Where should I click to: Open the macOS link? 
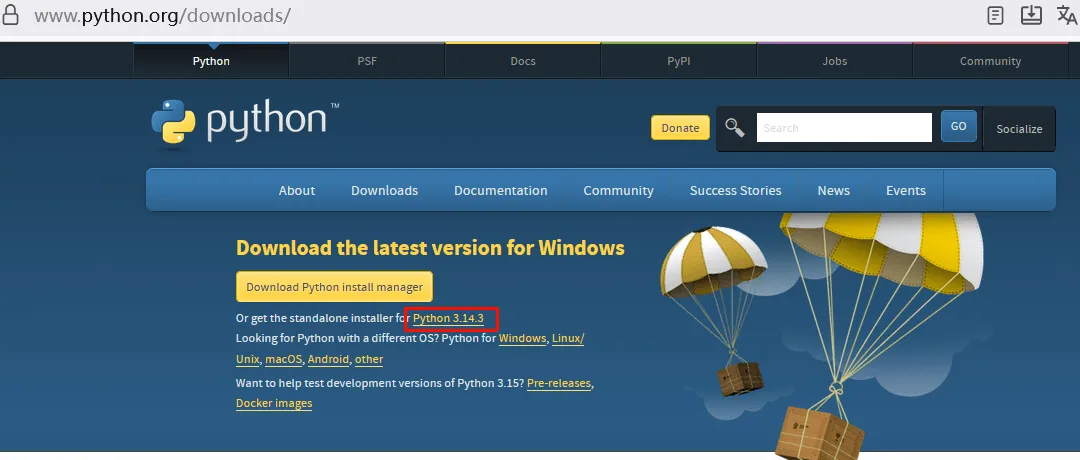pyautogui.click(x=284, y=359)
